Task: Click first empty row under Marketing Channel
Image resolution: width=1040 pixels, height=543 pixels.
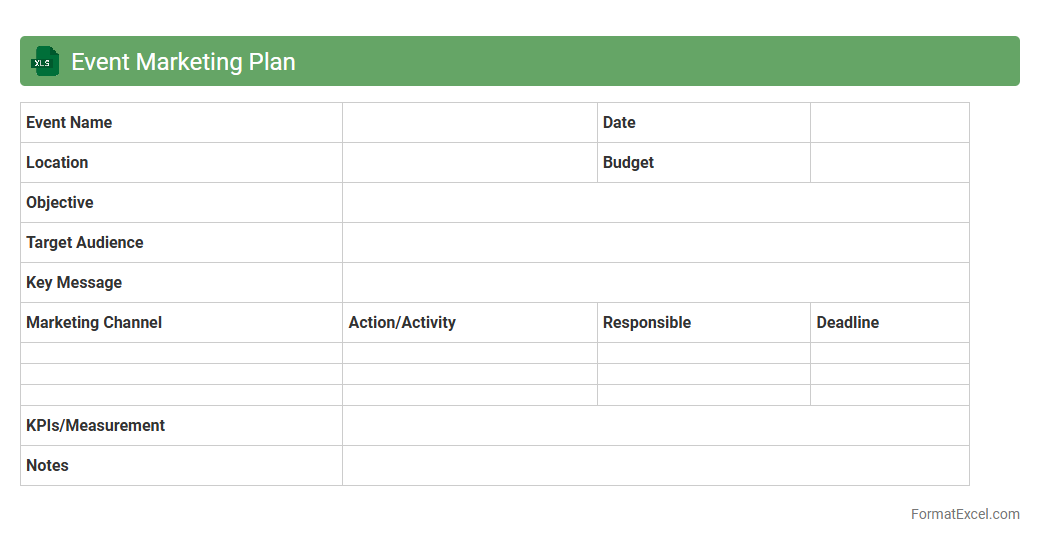Action: 181,353
